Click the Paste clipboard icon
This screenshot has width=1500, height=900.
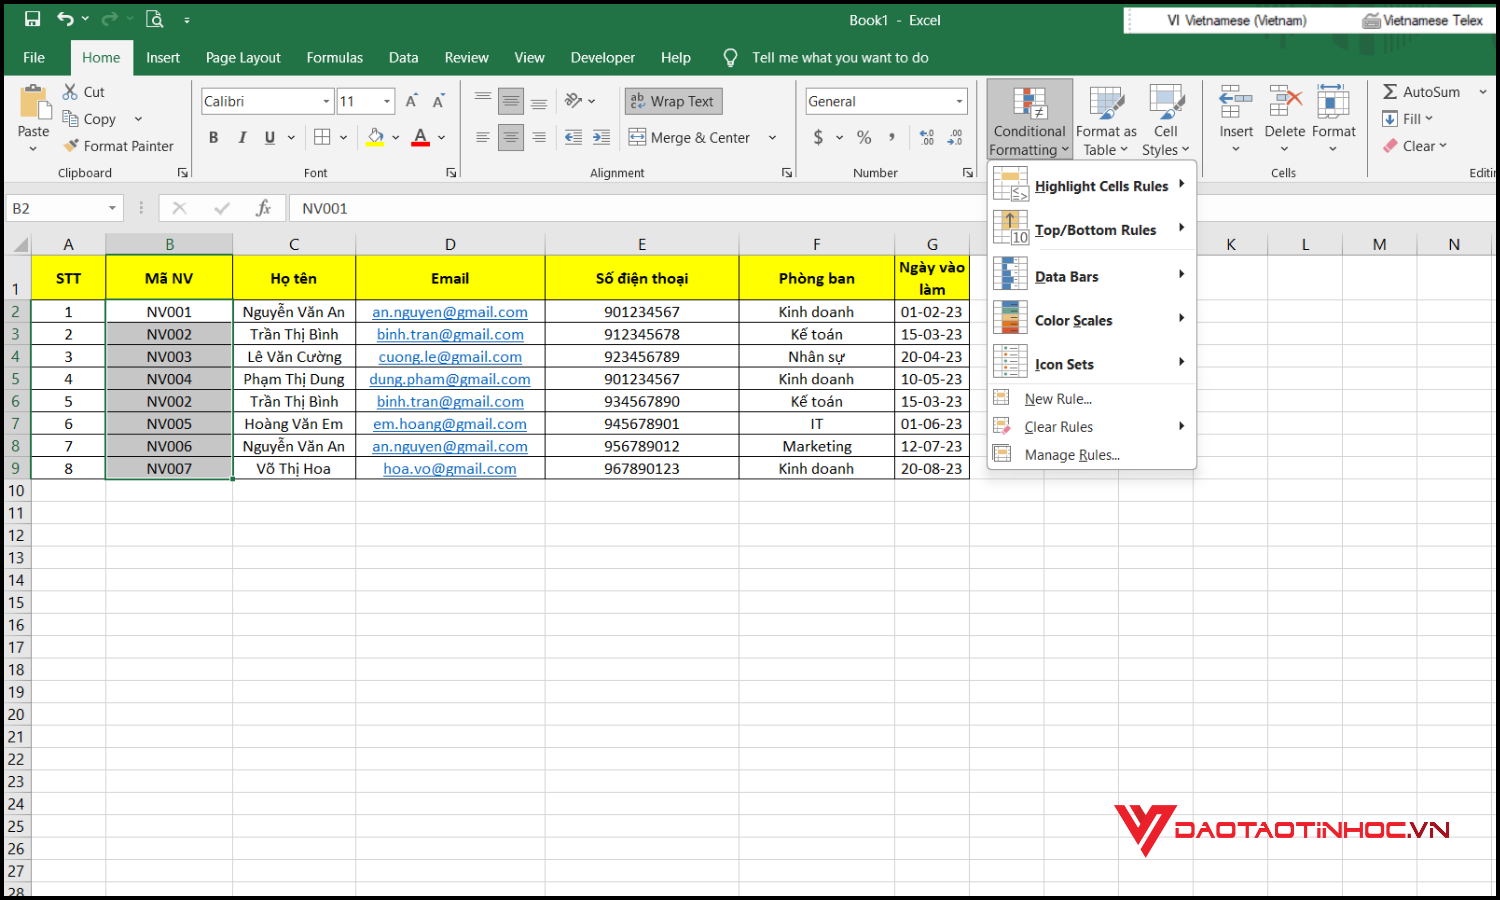(34, 102)
